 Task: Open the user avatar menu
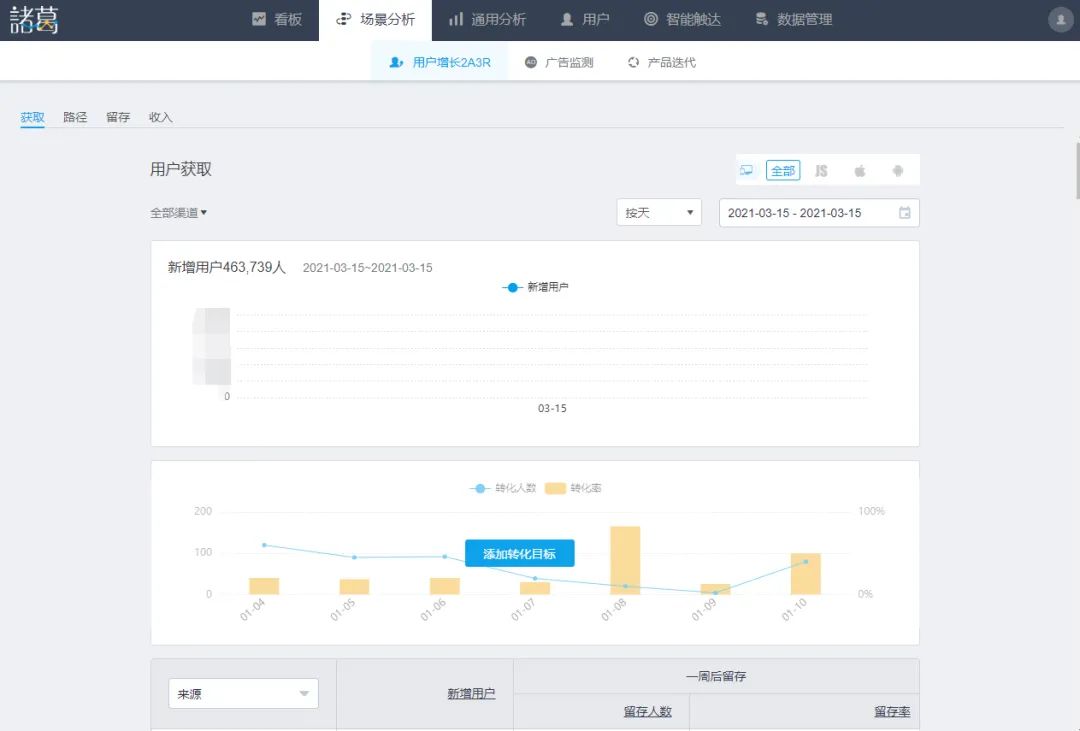[x=1060, y=20]
